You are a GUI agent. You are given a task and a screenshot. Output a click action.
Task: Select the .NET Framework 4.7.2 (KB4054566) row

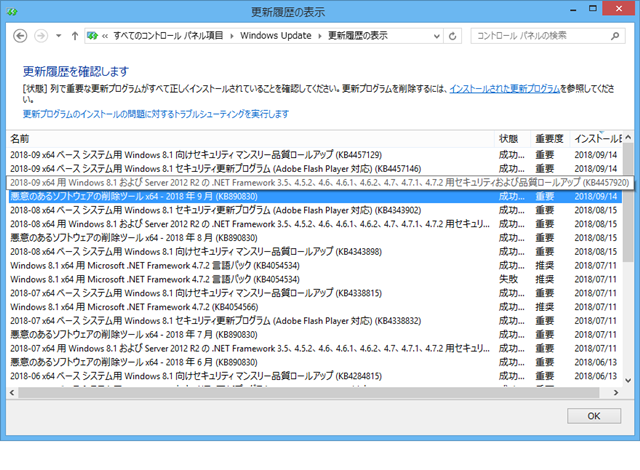(x=315, y=307)
